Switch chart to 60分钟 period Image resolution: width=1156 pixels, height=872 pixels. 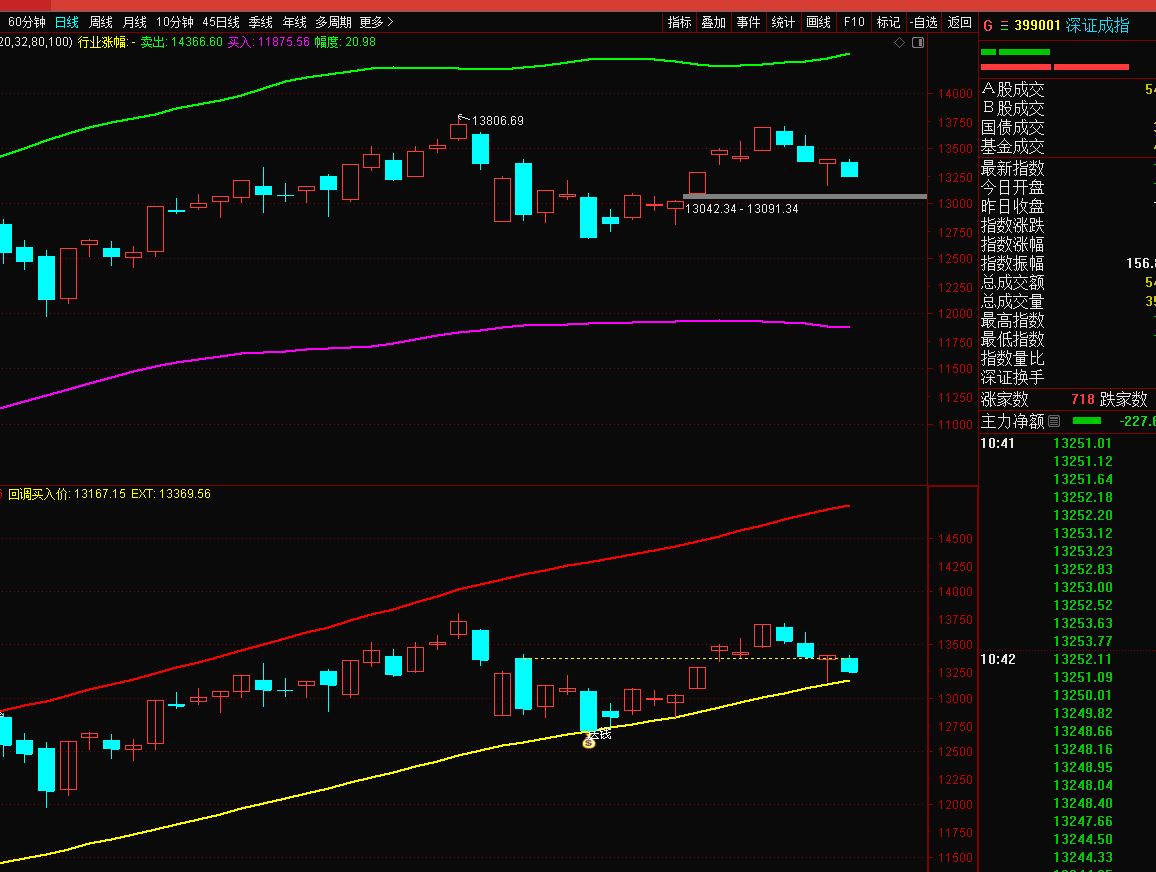27,22
